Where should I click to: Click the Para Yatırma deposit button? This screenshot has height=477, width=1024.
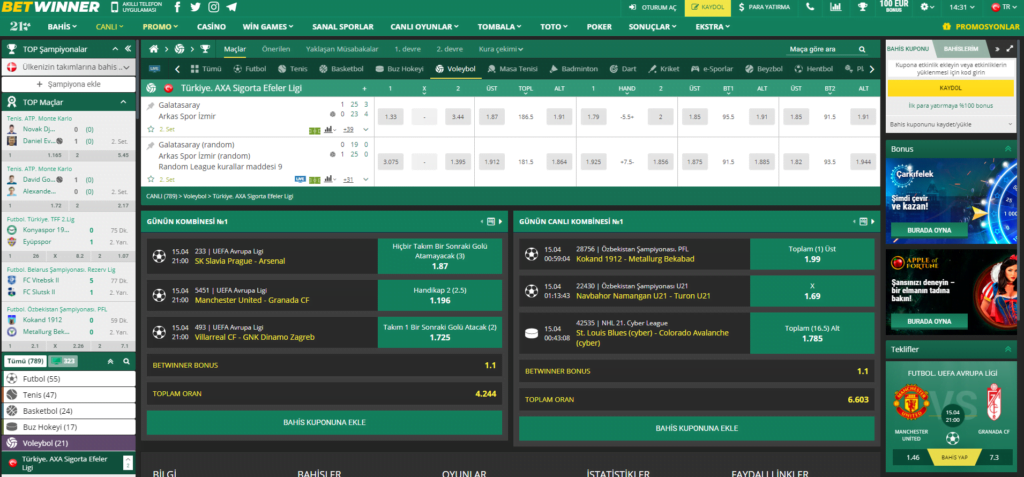(x=763, y=7)
